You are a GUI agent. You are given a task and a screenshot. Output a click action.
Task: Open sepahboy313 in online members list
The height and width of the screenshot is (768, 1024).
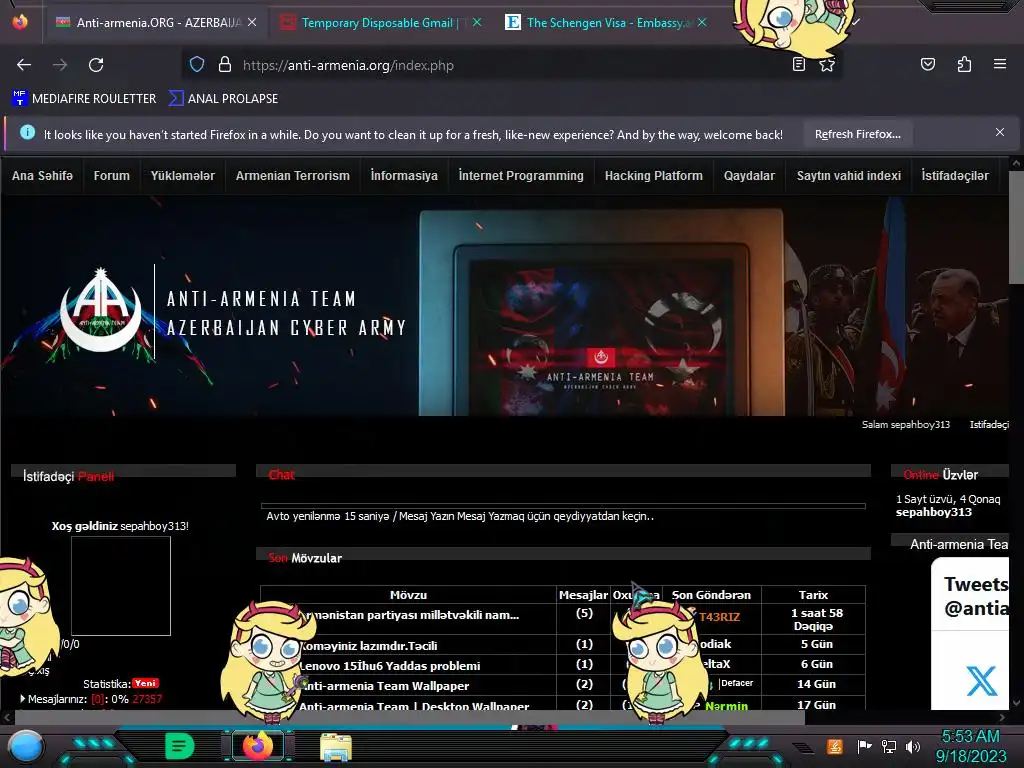(x=933, y=512)
